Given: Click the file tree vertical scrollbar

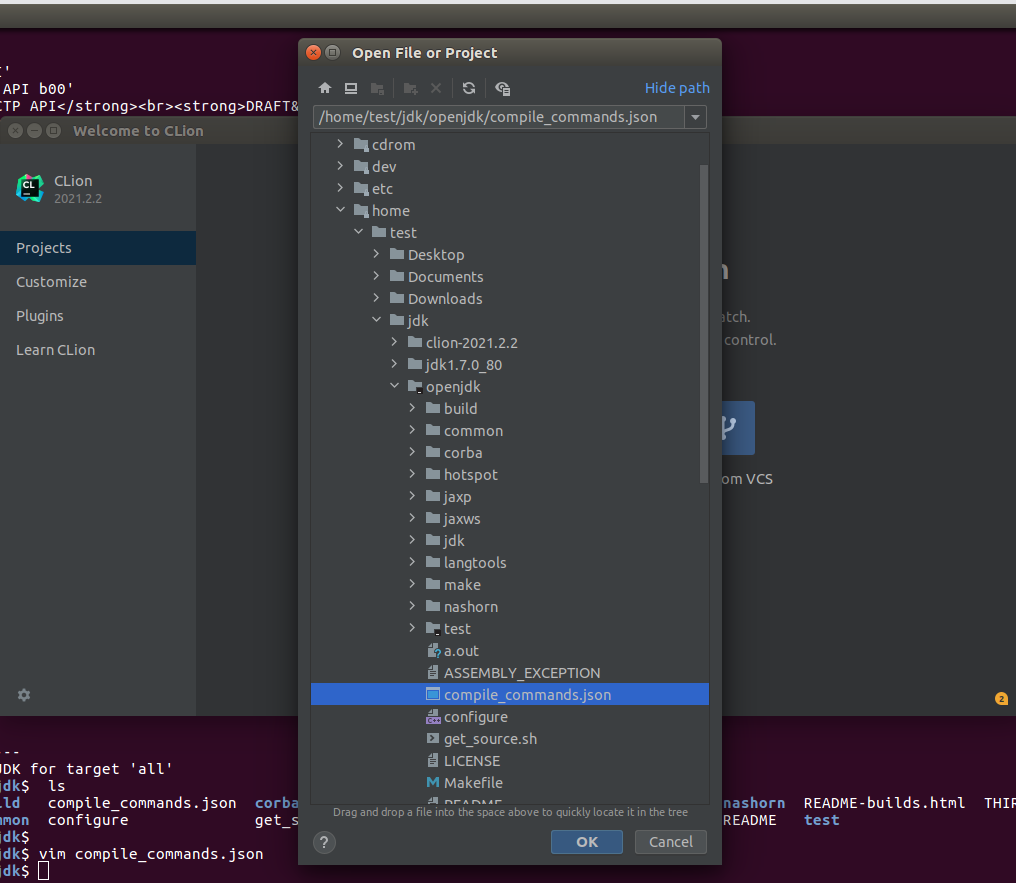Looking at the screenshot, I should coord(704,324).
